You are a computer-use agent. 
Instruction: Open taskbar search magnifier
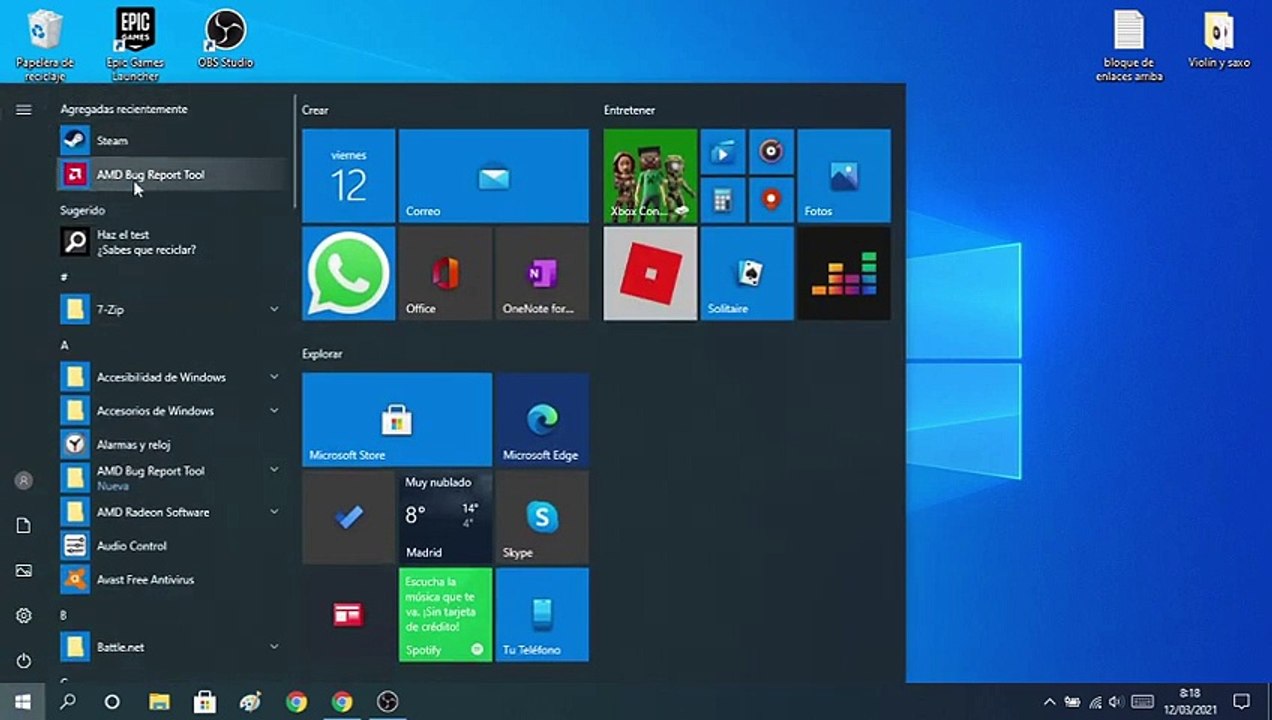coord(68,702)
